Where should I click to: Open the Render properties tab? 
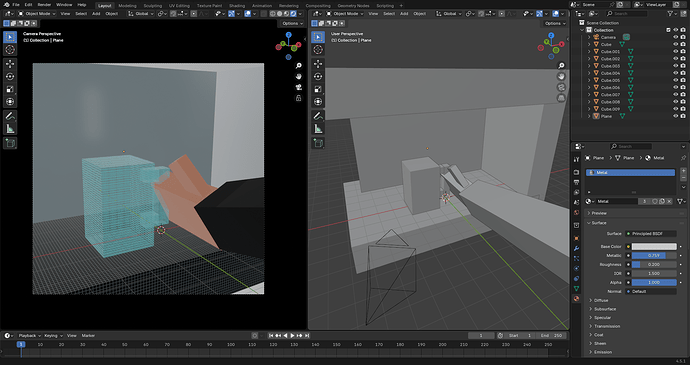576,172
